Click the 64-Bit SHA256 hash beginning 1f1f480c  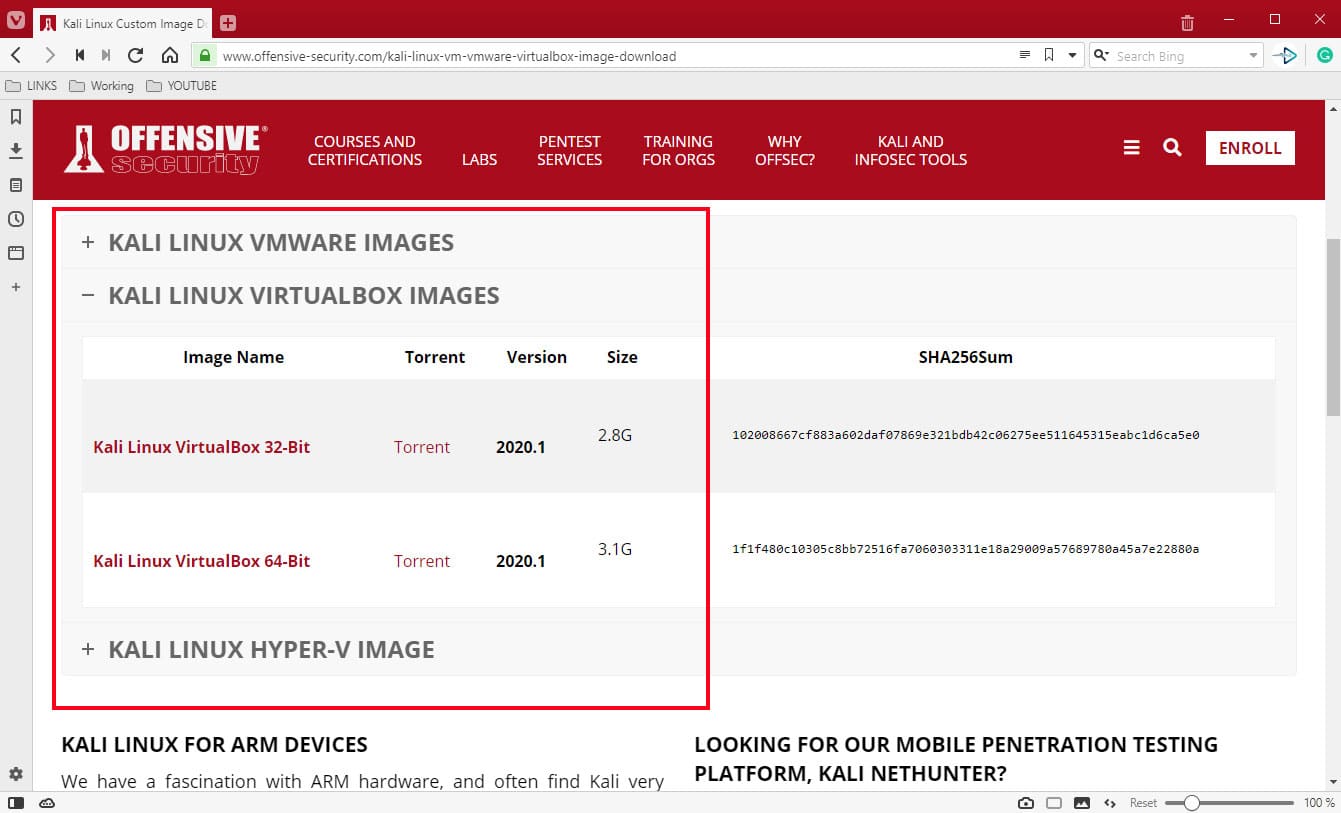(x=966, y=549)
